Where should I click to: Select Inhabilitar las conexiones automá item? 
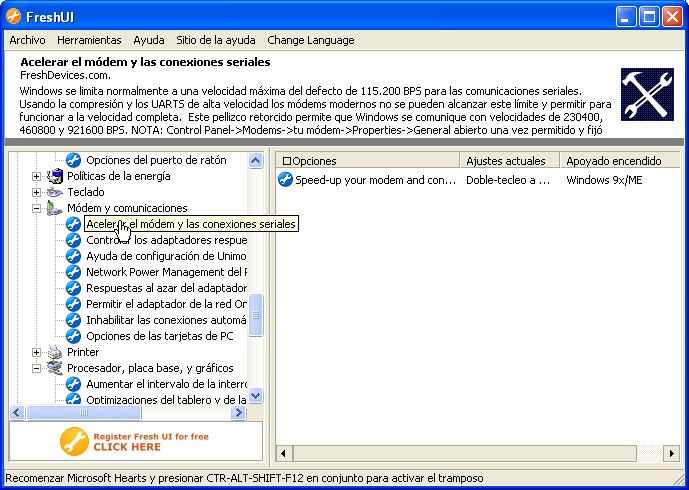point(166,320)
